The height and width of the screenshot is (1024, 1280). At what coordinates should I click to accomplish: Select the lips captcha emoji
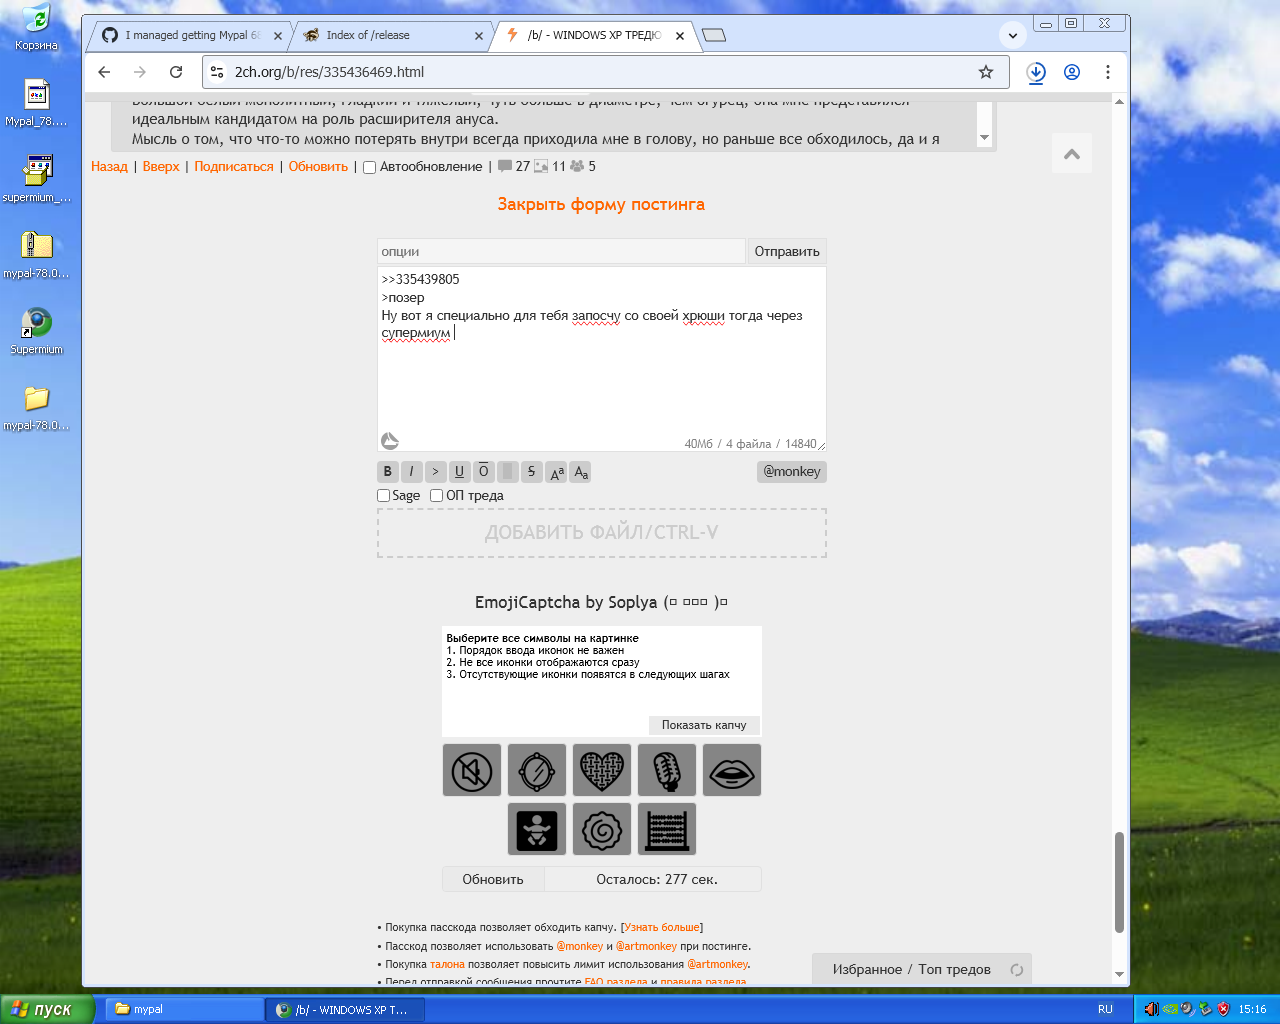732,770
